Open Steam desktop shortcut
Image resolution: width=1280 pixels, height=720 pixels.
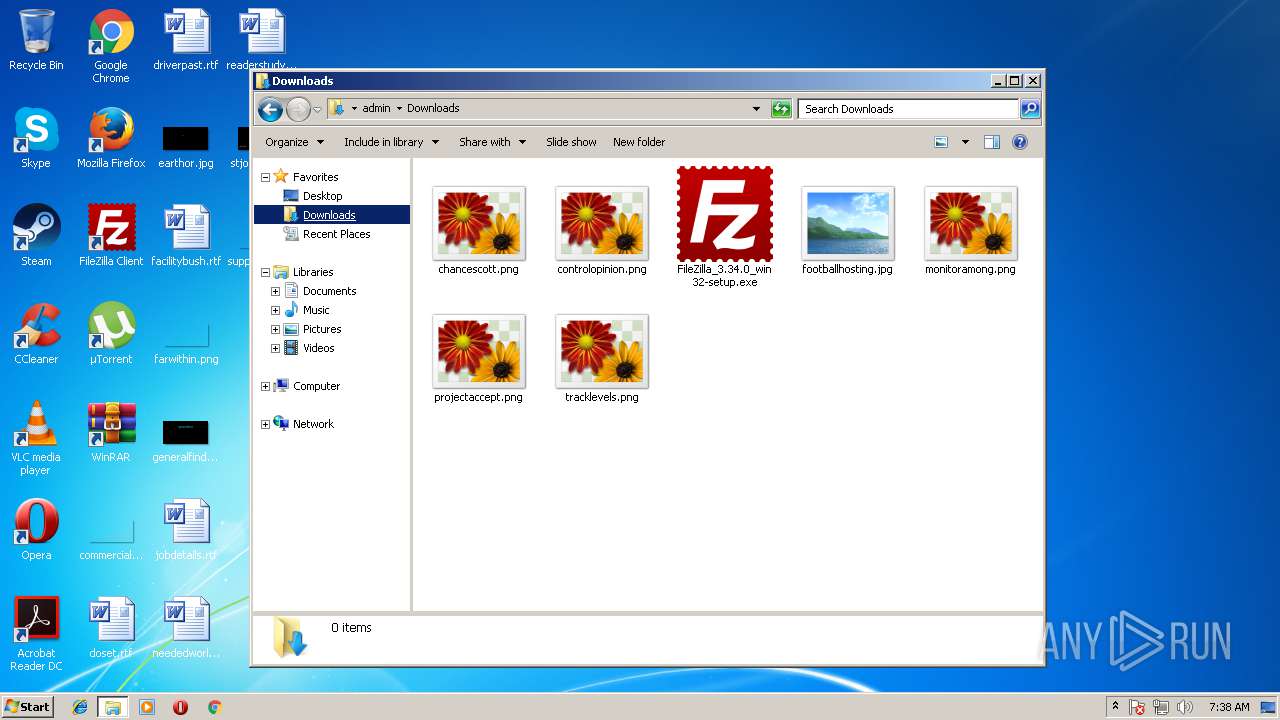(x=36, y=236)
